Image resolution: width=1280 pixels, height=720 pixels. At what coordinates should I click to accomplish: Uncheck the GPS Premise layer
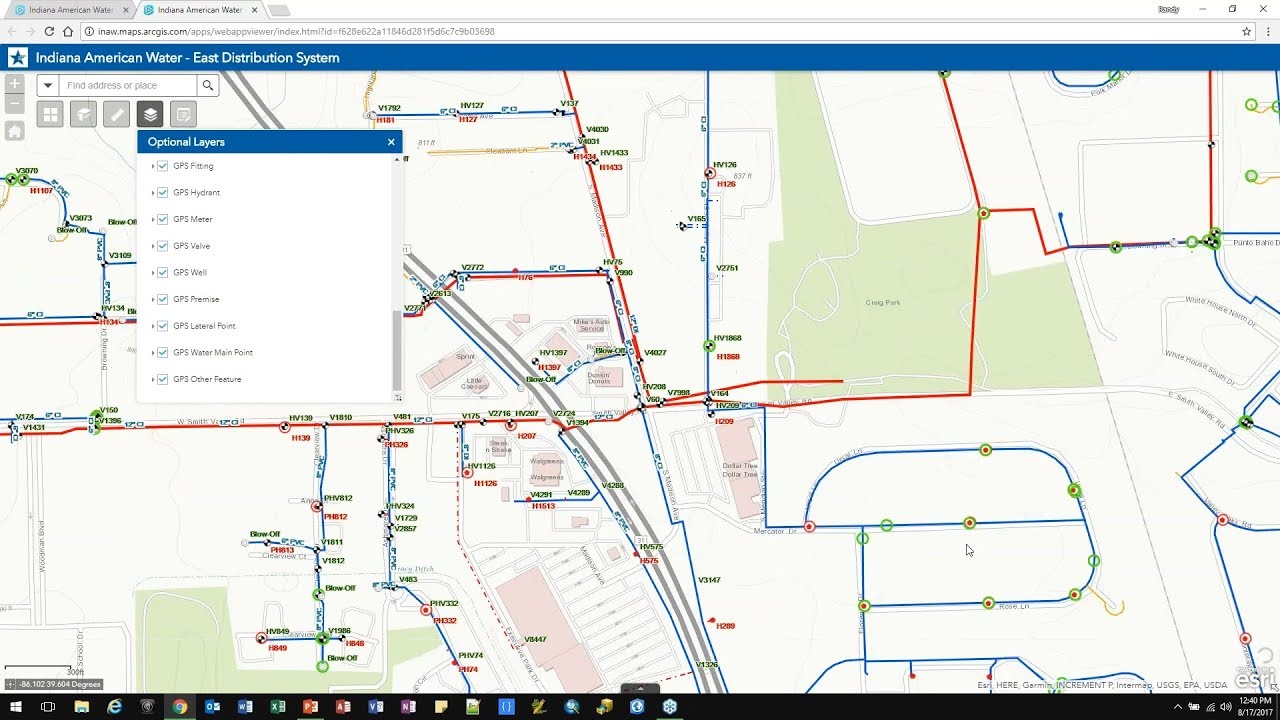tap(163, 299)
